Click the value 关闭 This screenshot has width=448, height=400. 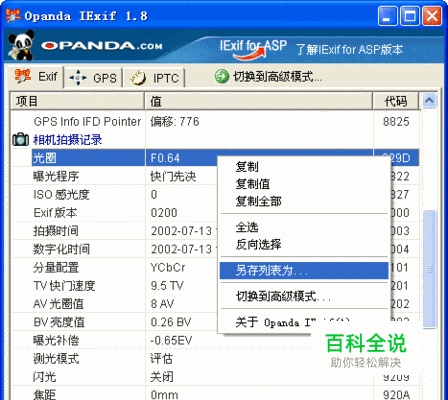(x=161, y=377)
